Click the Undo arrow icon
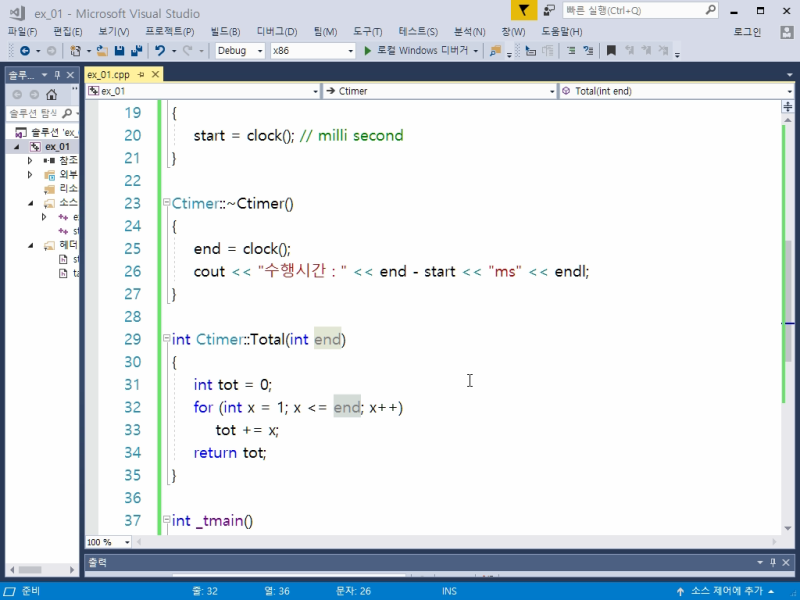 pyautogui.click(x=160, y=51)
